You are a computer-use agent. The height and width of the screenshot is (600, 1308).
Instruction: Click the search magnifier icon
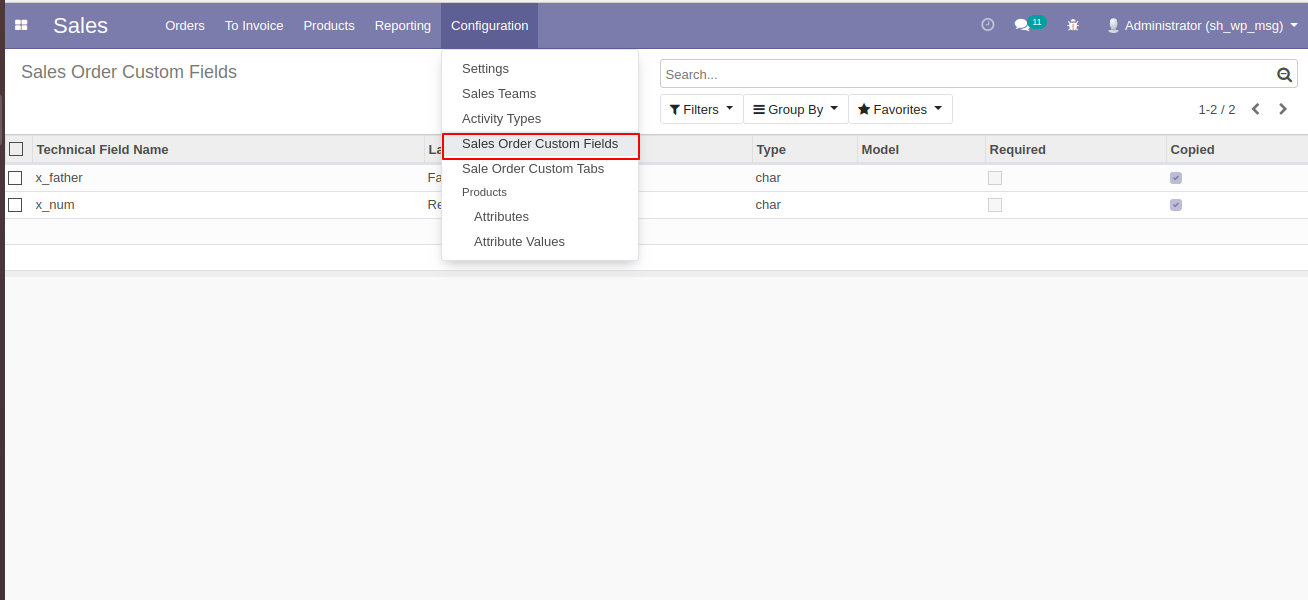coord(1285,74)
